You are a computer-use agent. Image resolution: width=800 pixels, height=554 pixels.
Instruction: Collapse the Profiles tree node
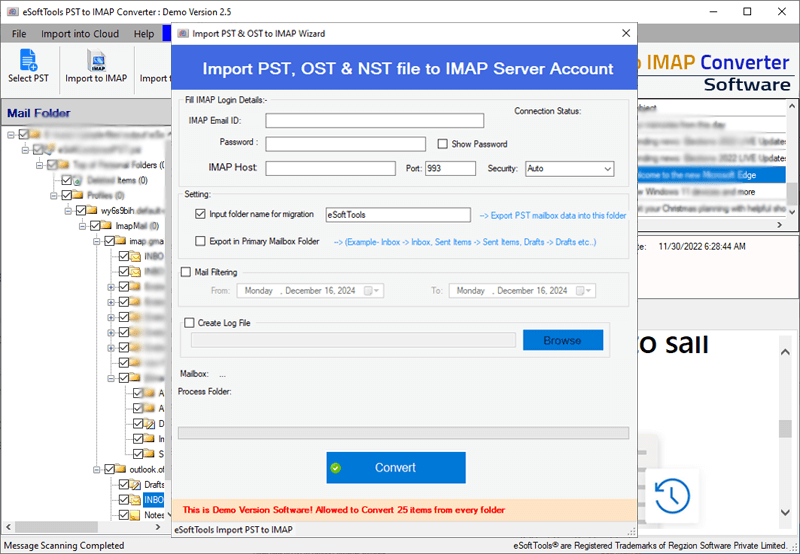point(54,195)
